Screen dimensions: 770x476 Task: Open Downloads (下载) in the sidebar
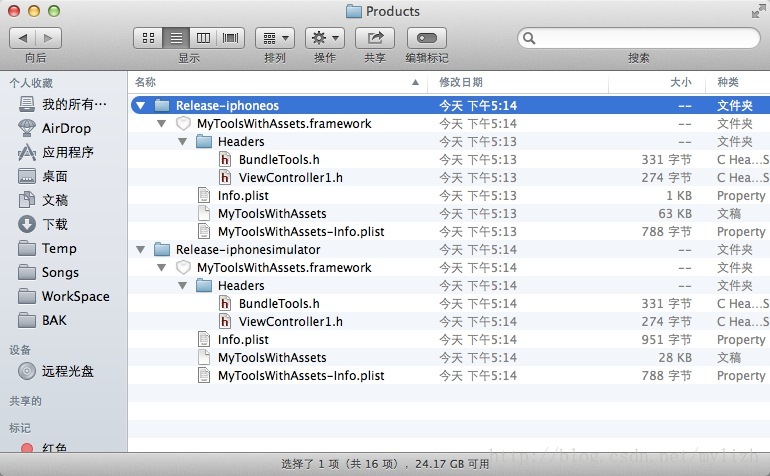click(x=43, y=224)
